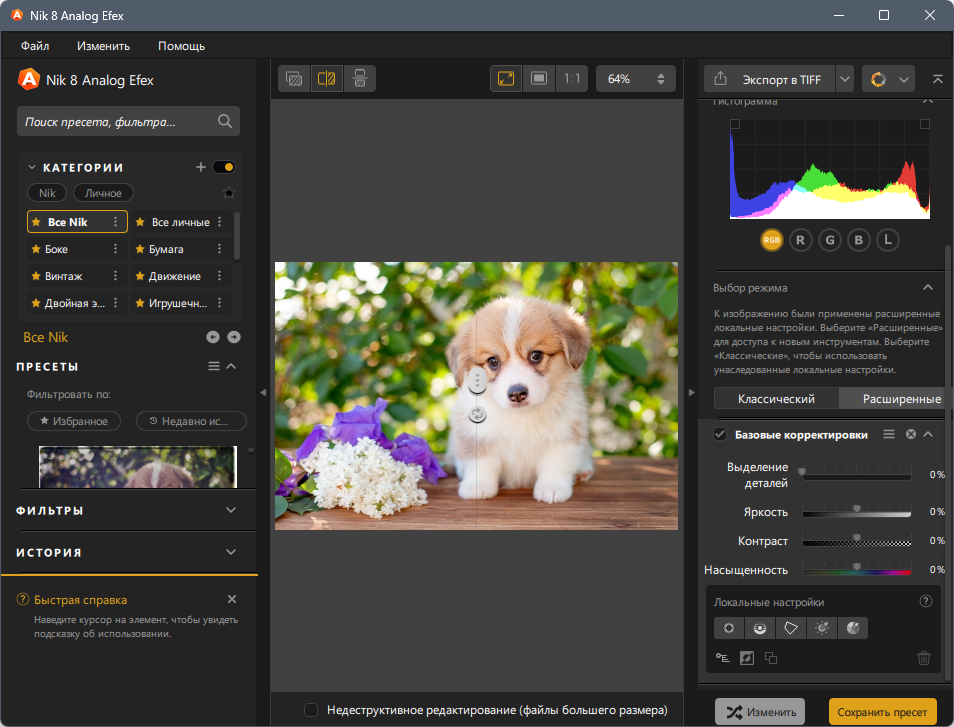Click the Яркость slider handle
The image size is (954, 727).
tap(856, 510)
